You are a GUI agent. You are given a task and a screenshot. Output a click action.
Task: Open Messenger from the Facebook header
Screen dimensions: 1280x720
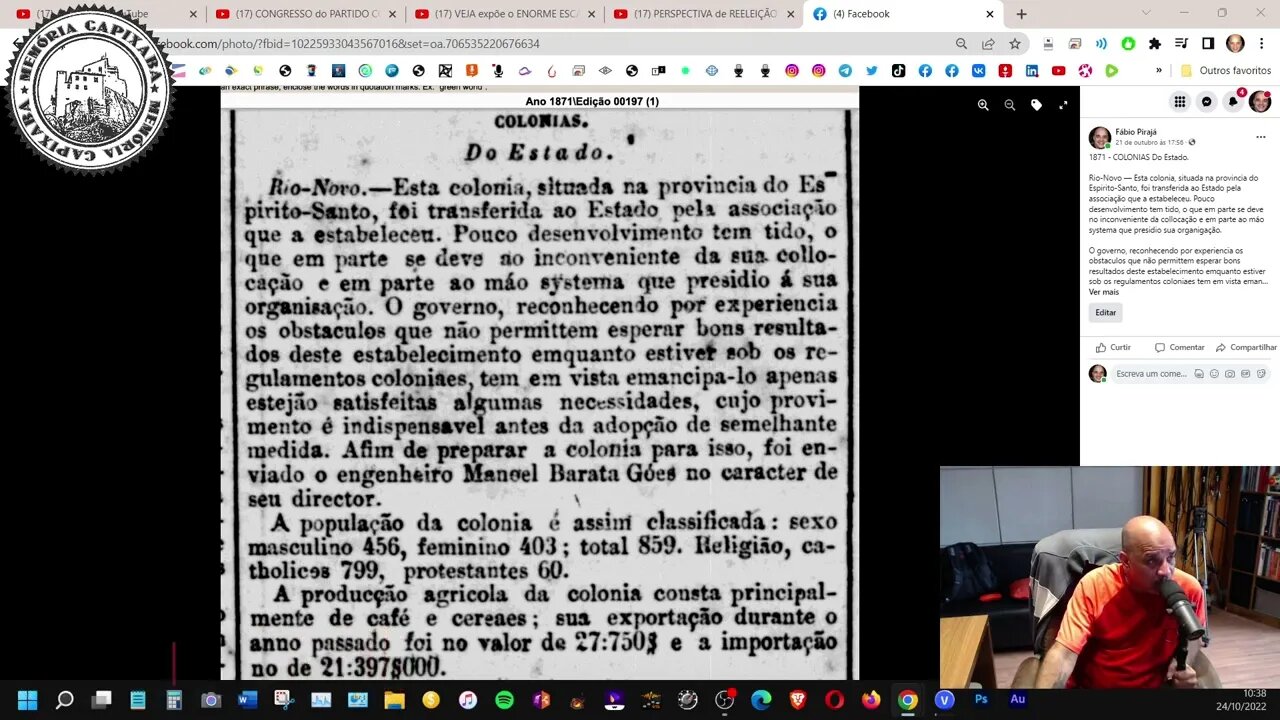[x=1207, y=102]
